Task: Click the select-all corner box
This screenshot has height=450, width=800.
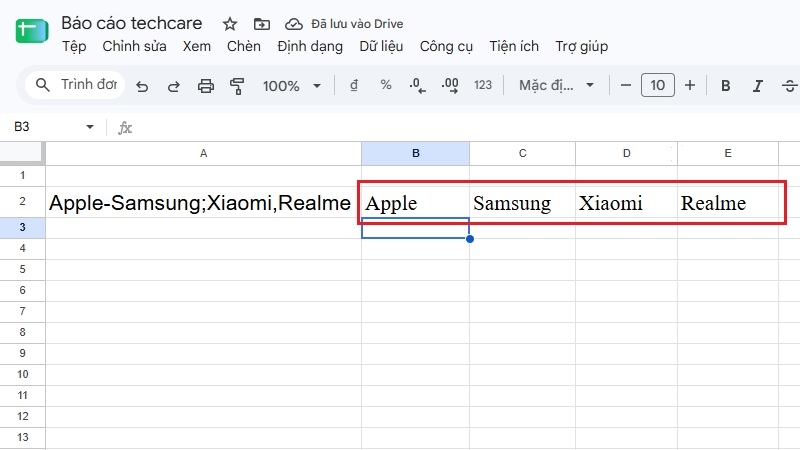Action: click(22, 154)
